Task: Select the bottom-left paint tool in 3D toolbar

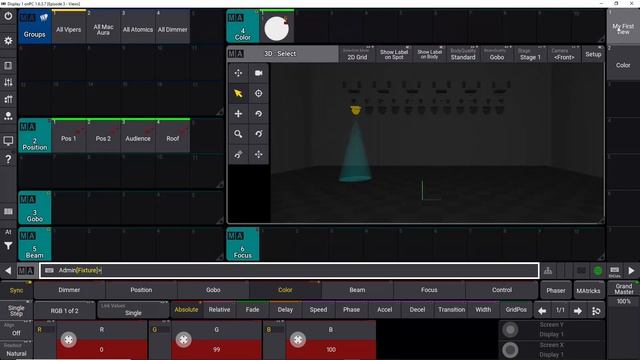Action: [238, 155]
